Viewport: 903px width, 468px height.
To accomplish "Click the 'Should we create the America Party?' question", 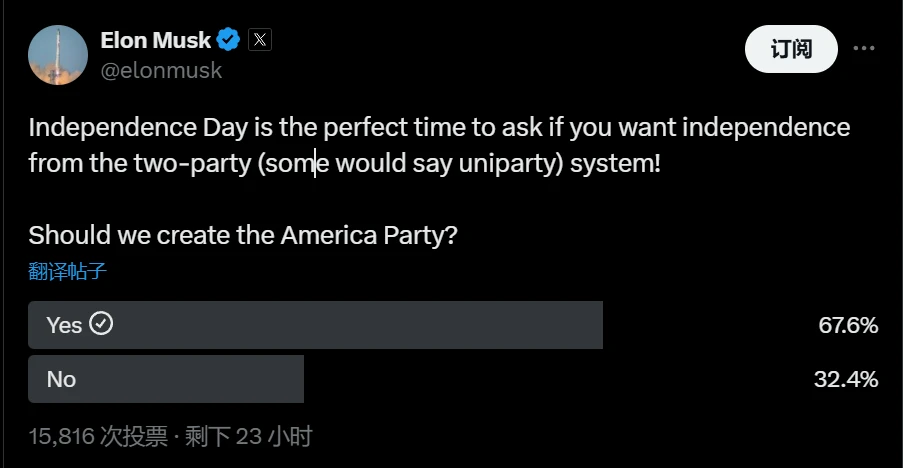I will pos(243,235).
